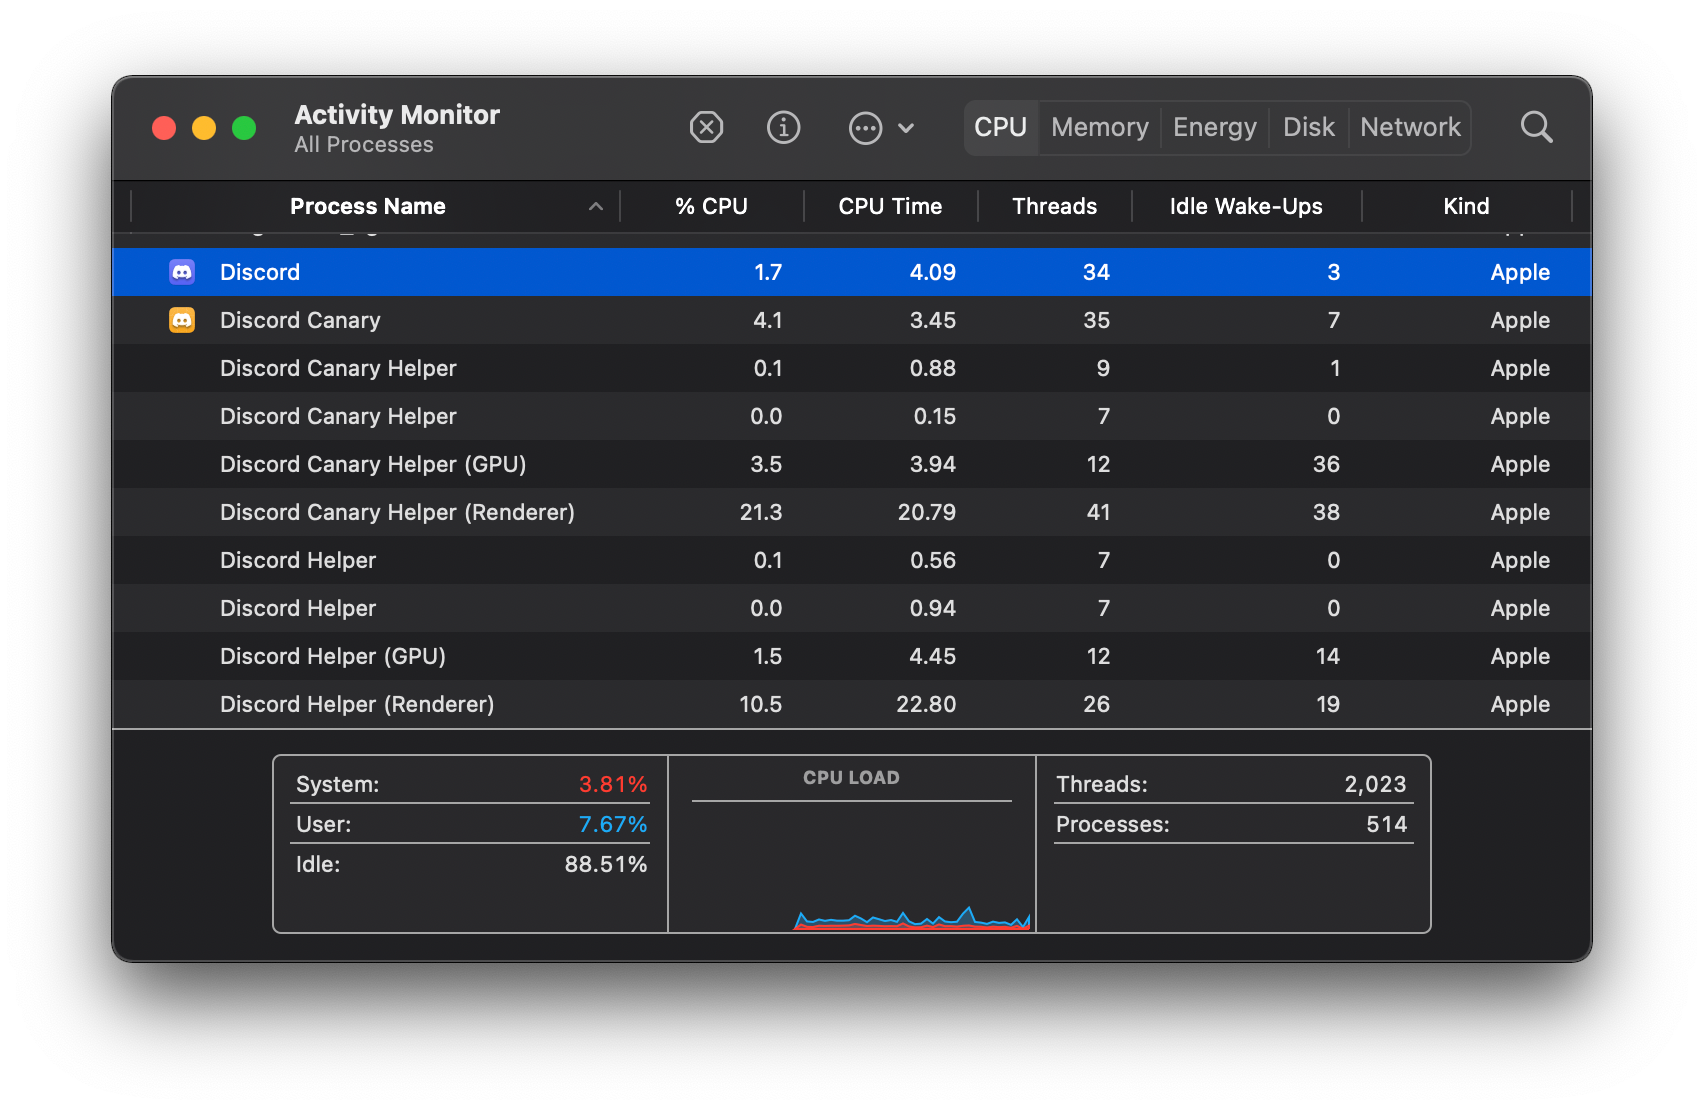Toggle the Process Name sort direction arrow

pyautogui.click(x=596, y=206)
